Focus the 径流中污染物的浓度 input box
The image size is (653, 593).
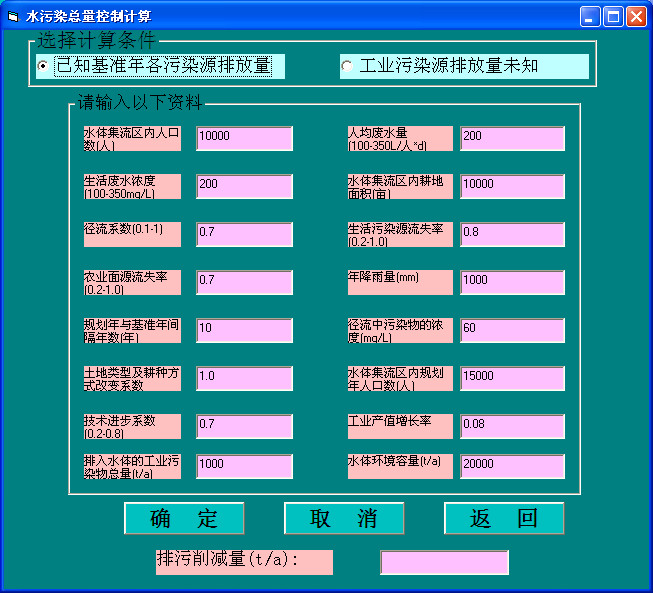pos(512,330)
